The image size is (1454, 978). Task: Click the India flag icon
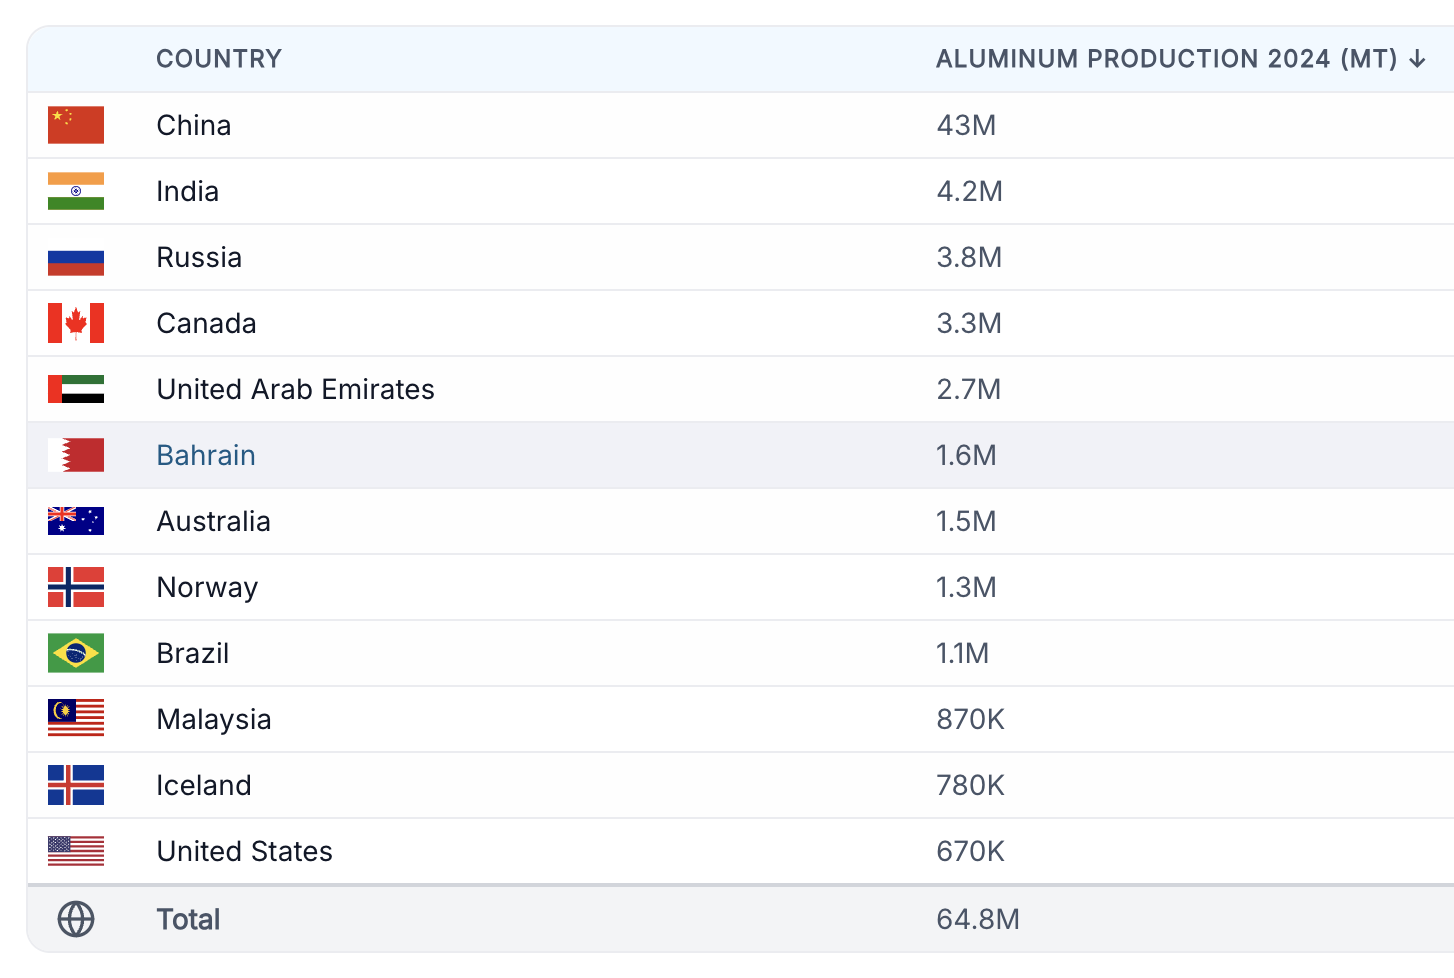tap(76, 191)
